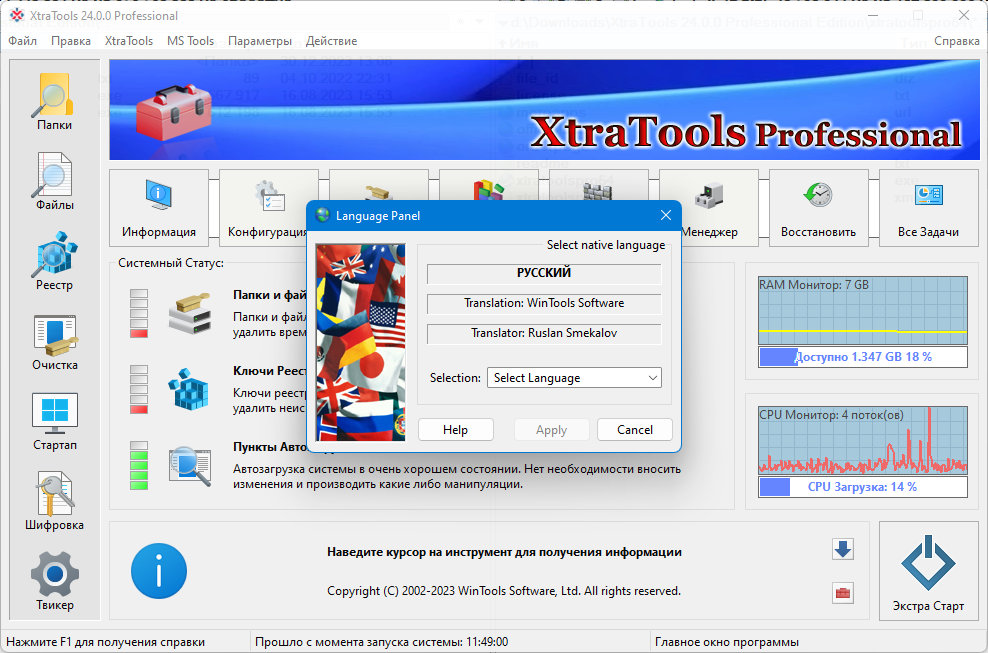Click the Информация toolbar tile

tap(159, 207)
